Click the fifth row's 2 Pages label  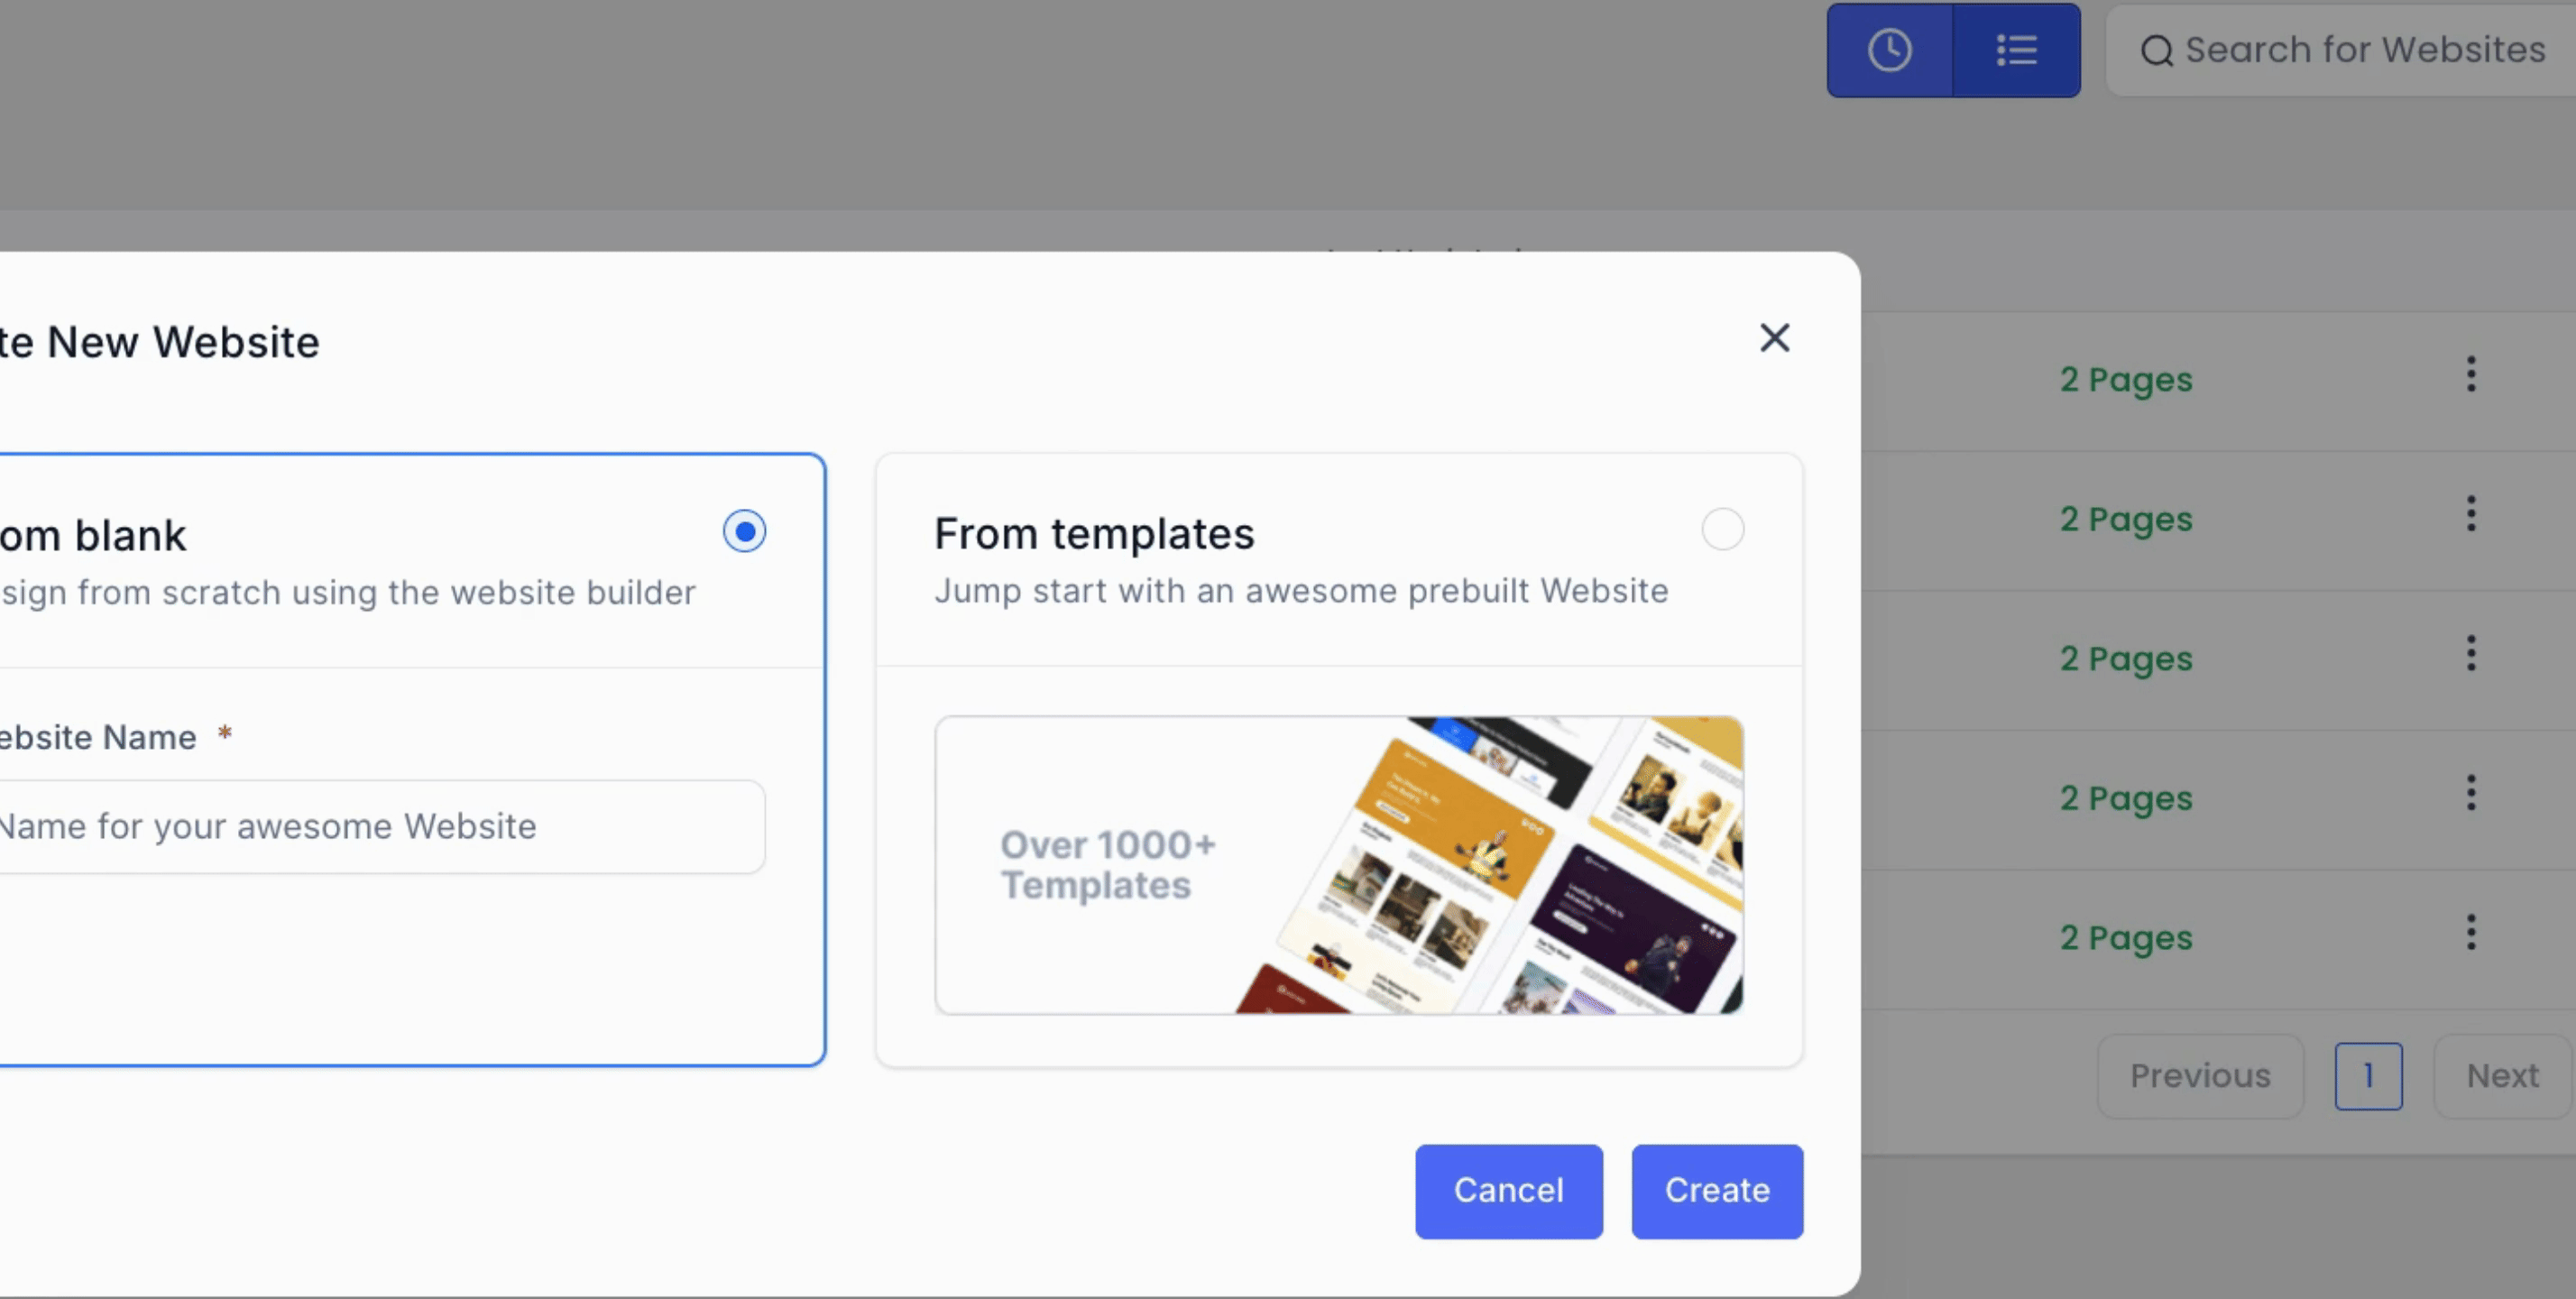2126,938
